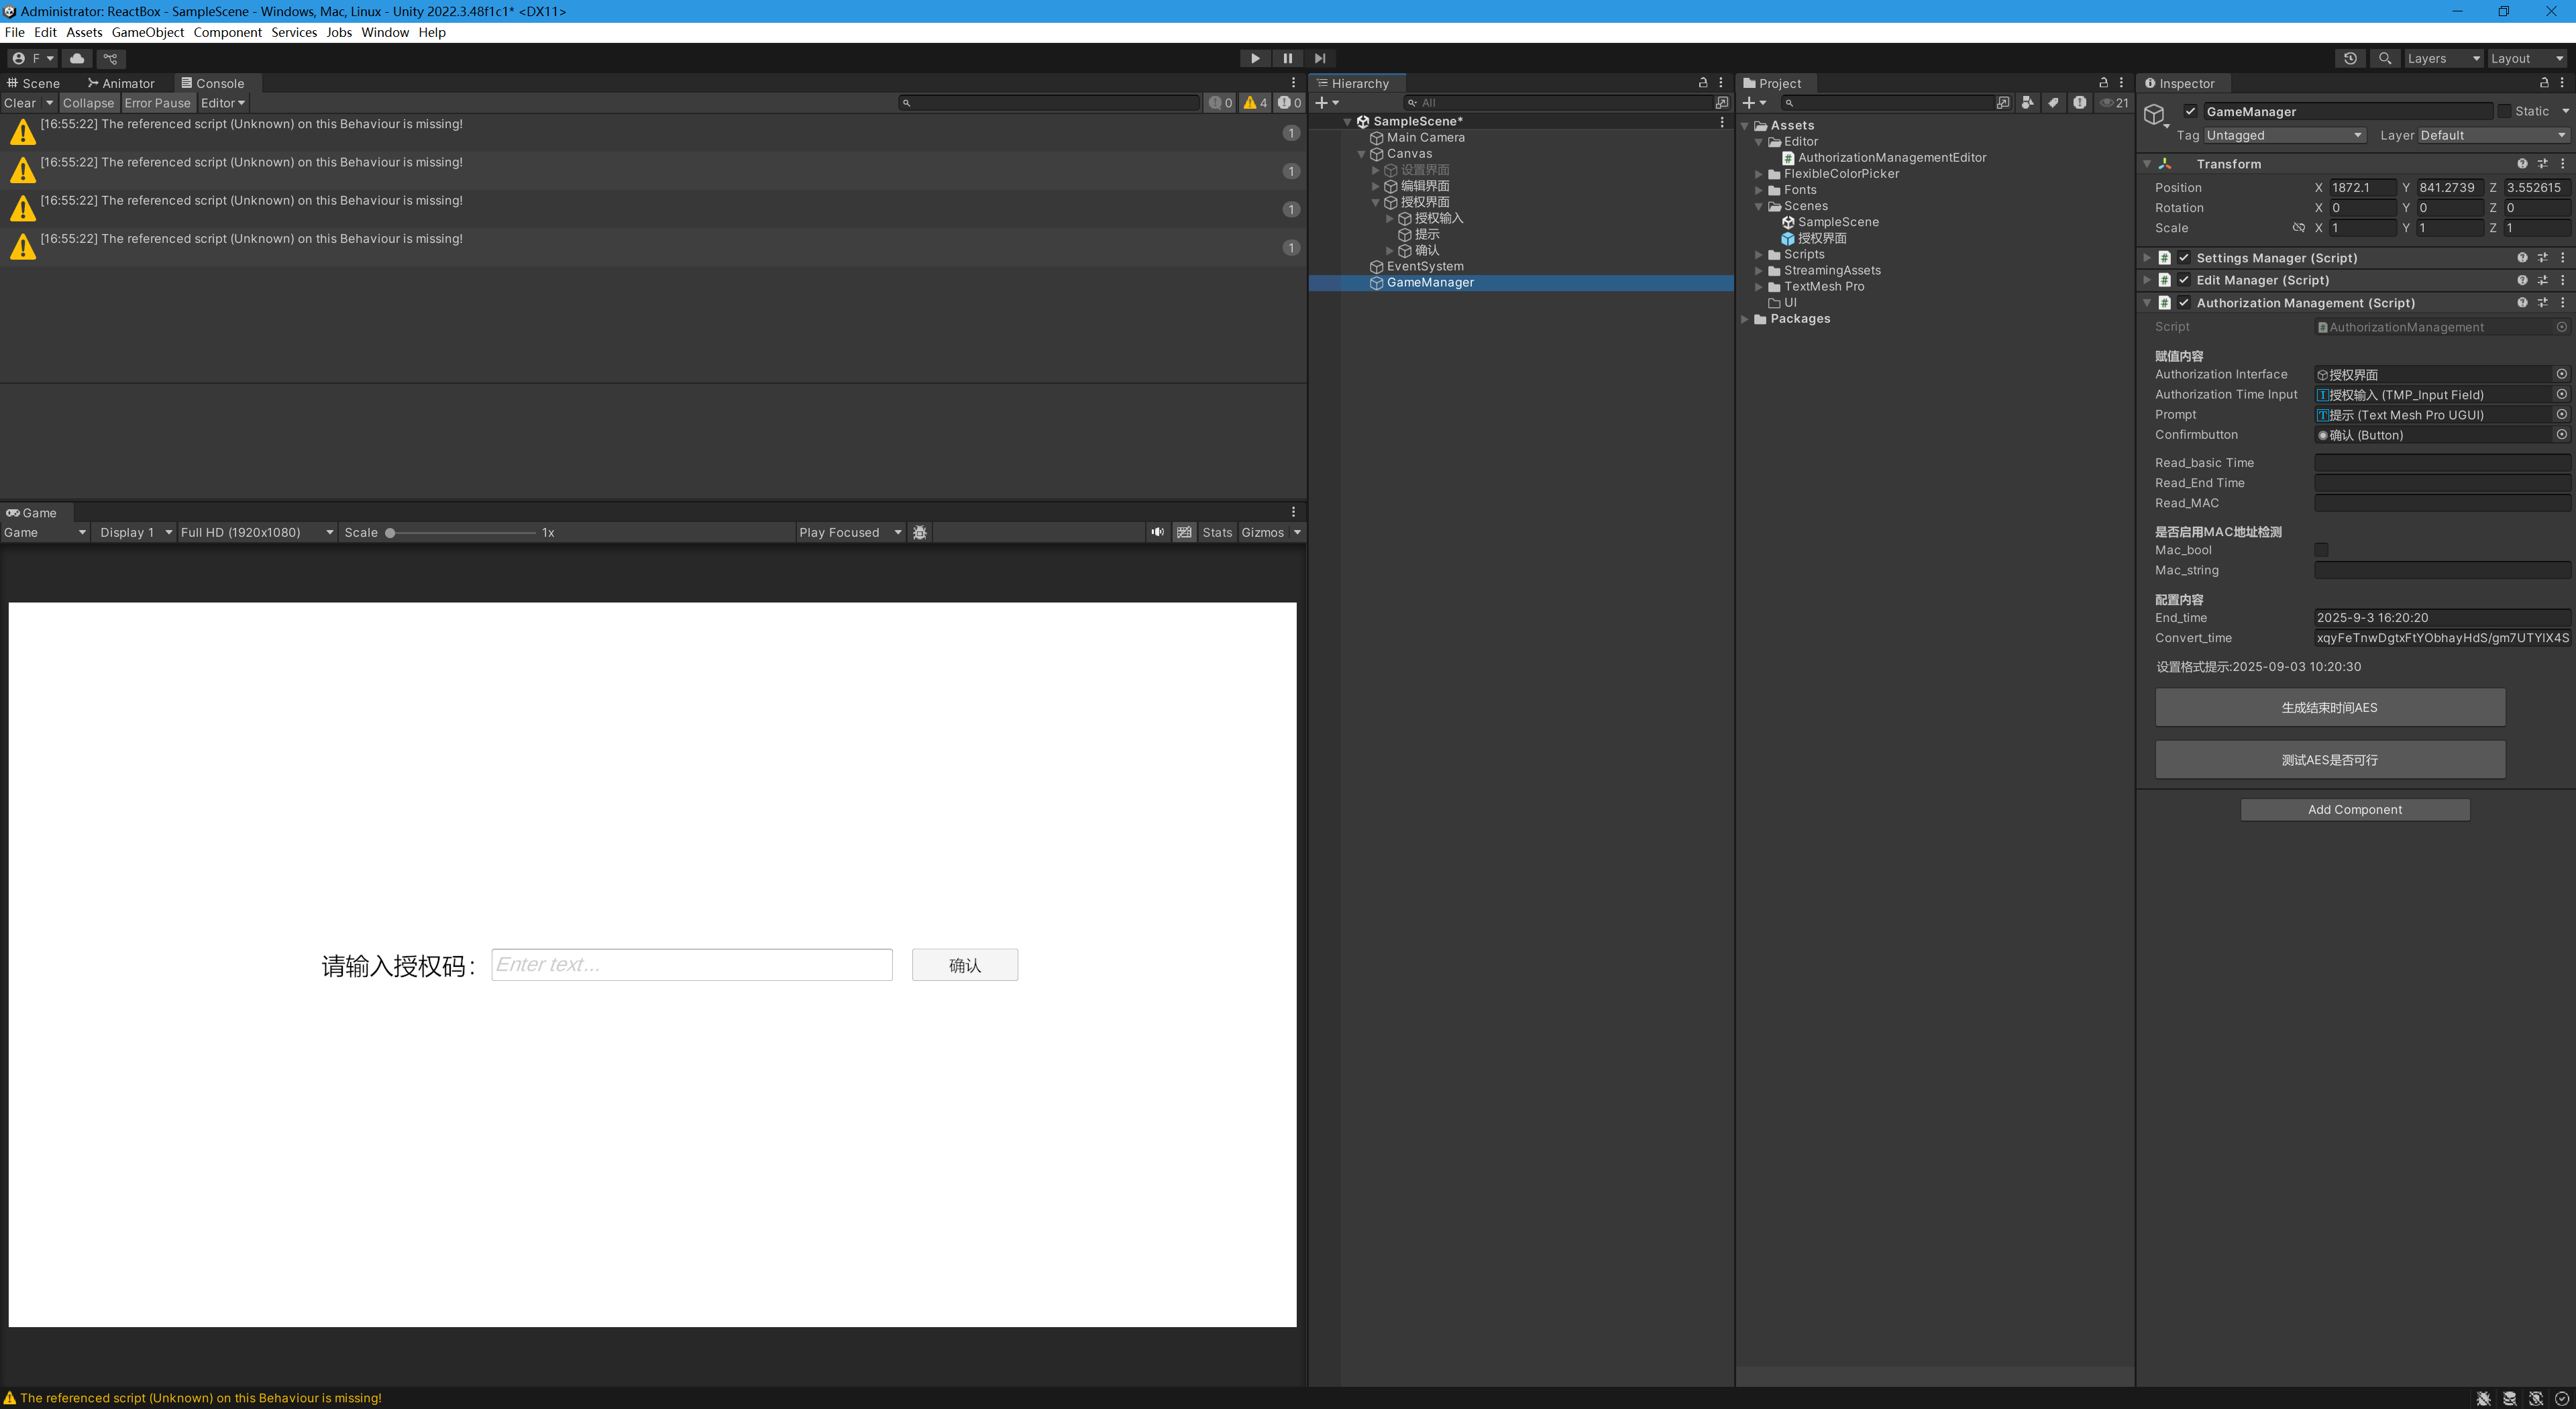Image resolution: width=2576 pixels, height=1409 pixels.
Task: Click the End_time value field
Action: tap(2442, 618)
